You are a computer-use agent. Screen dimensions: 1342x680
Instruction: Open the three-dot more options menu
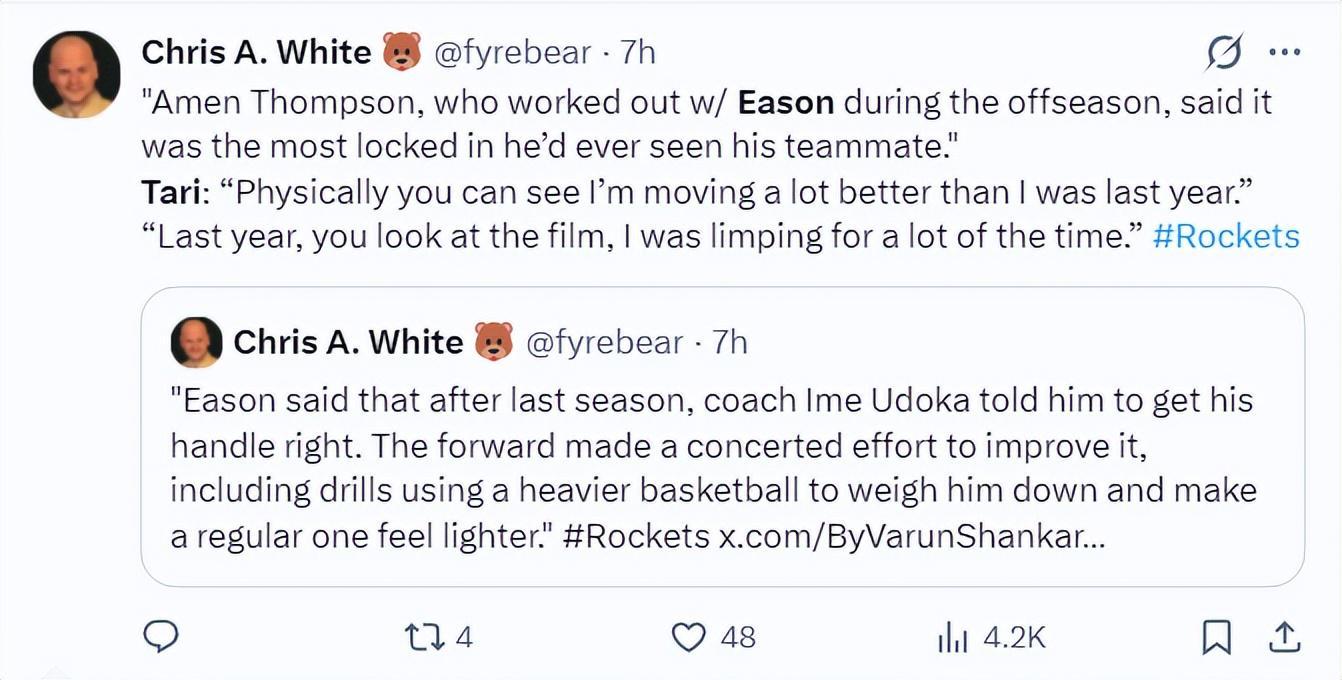point(1283,53)
